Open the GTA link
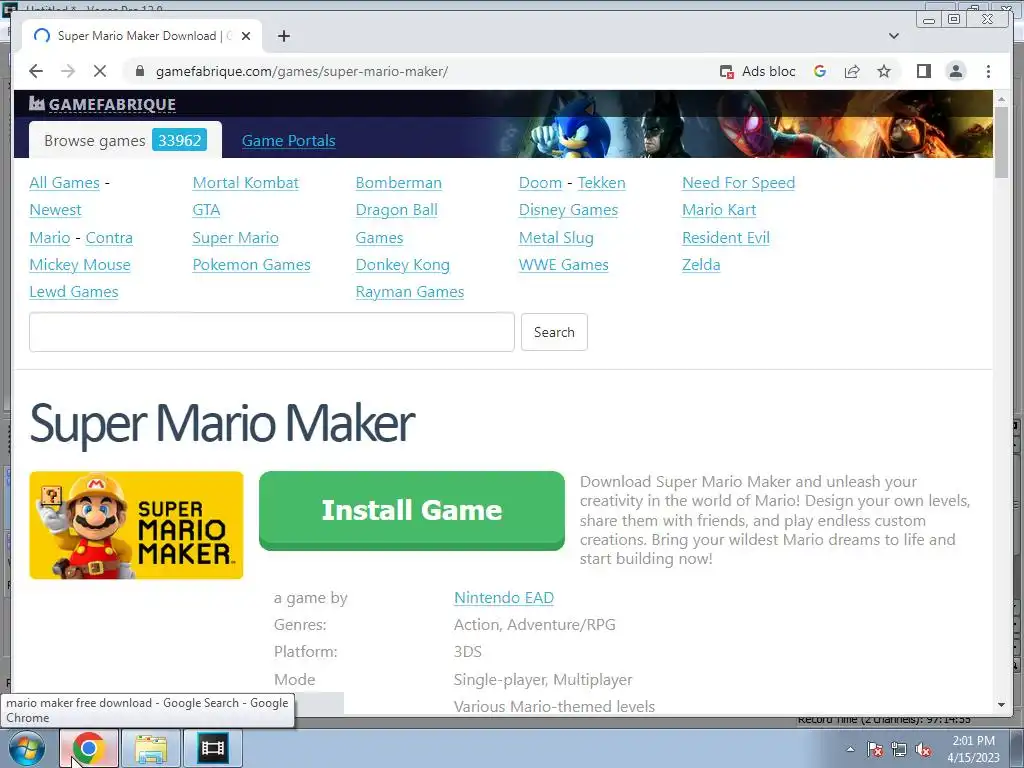Viewport: 1024px width, 768px height. [x=206, y=210]
